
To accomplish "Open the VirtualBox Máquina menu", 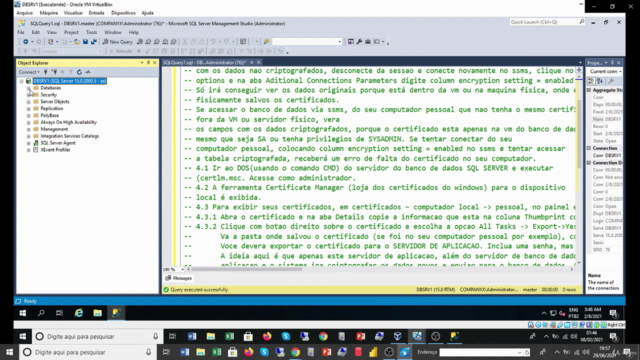I will tap(49, 13).
